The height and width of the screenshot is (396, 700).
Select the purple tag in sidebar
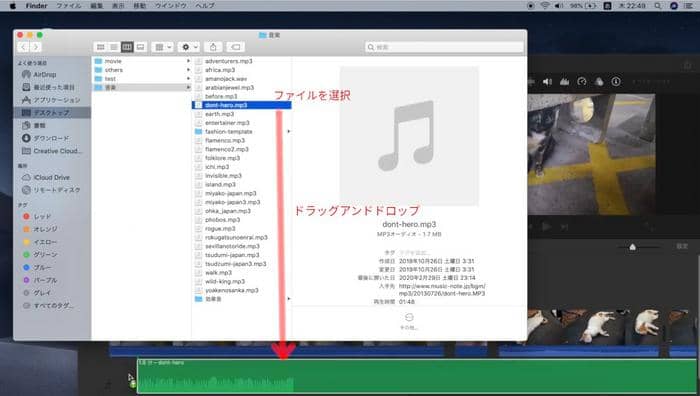point(40,280)
